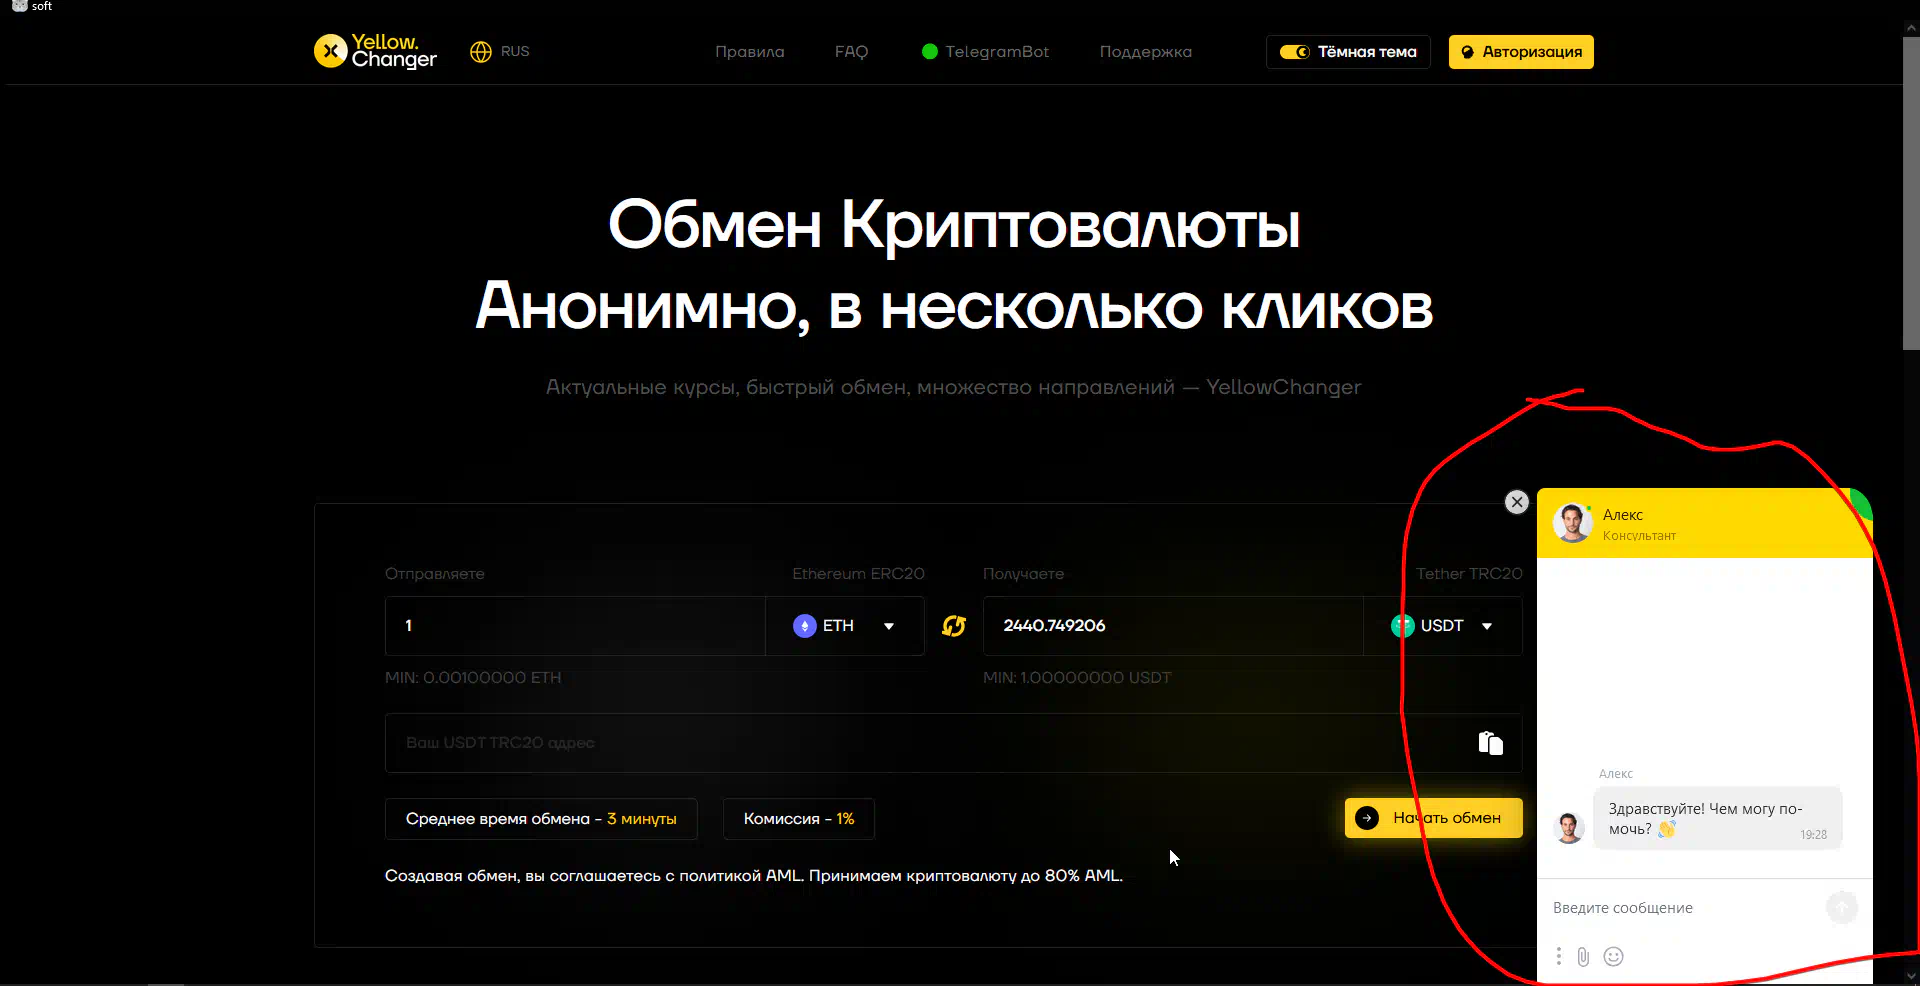Click the green TelegramBot status dot
The width and height of the screenshot is (1920, 986).
pyautogui.click(x=930, y=52)
